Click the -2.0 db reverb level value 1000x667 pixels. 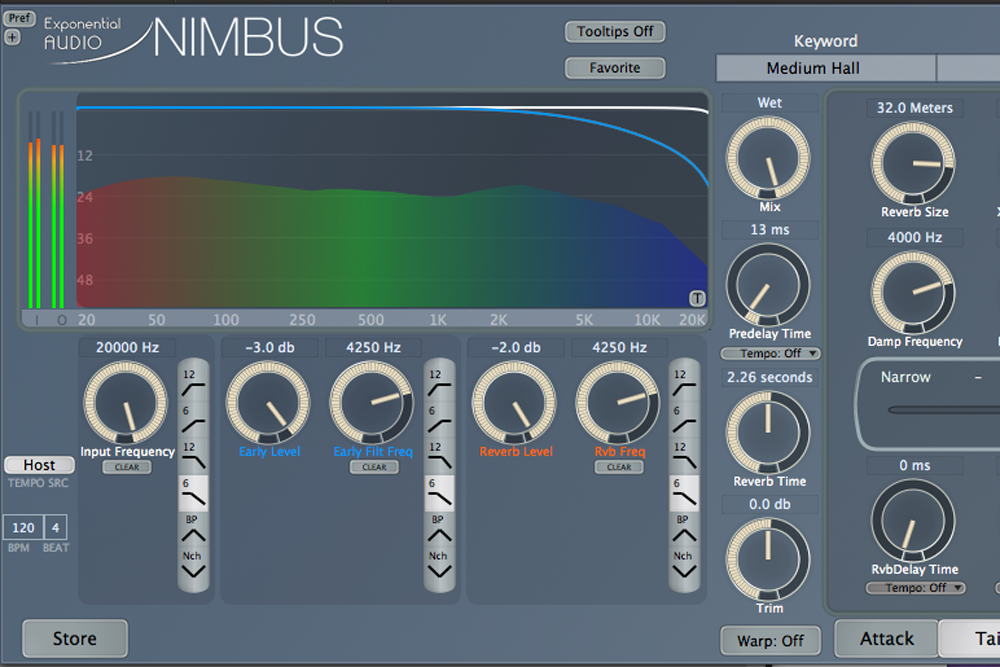pyautogui.click(x=516, y=348)
